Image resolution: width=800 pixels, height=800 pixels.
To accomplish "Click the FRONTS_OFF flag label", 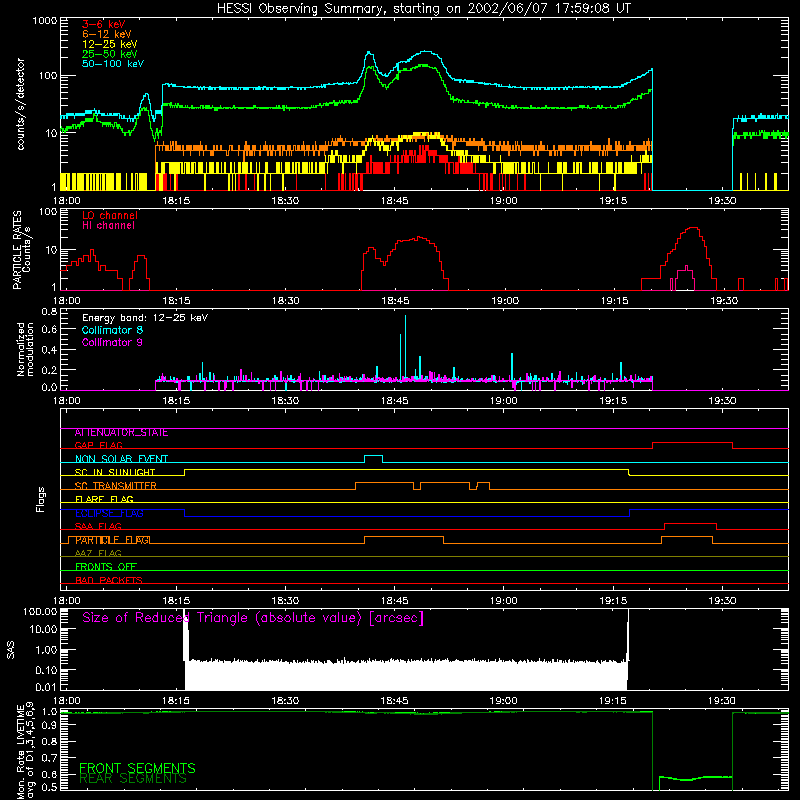I will tap(106, 567).
